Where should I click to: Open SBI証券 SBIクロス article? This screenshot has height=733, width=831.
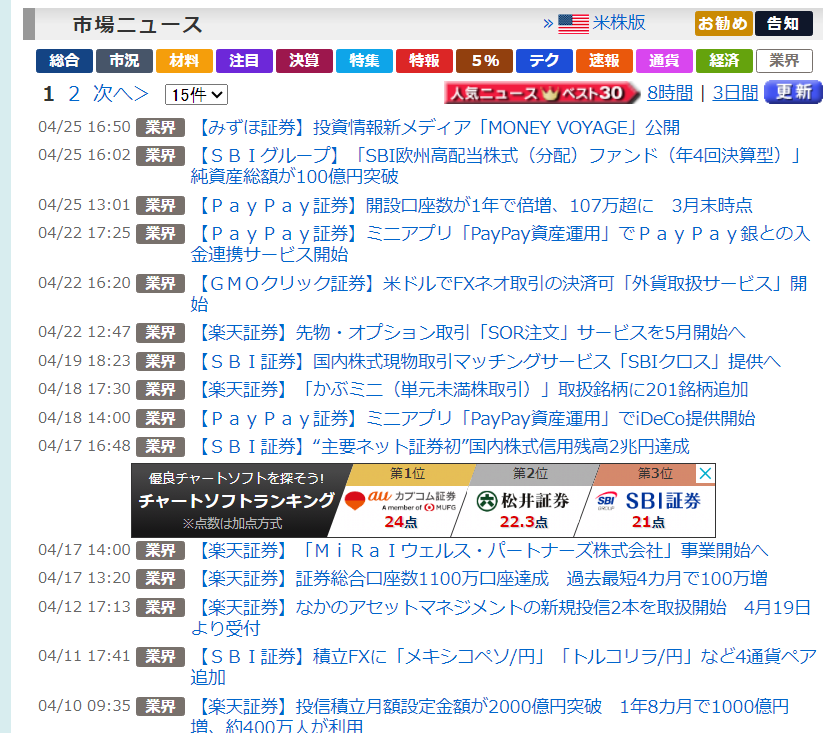pos(489,361)
